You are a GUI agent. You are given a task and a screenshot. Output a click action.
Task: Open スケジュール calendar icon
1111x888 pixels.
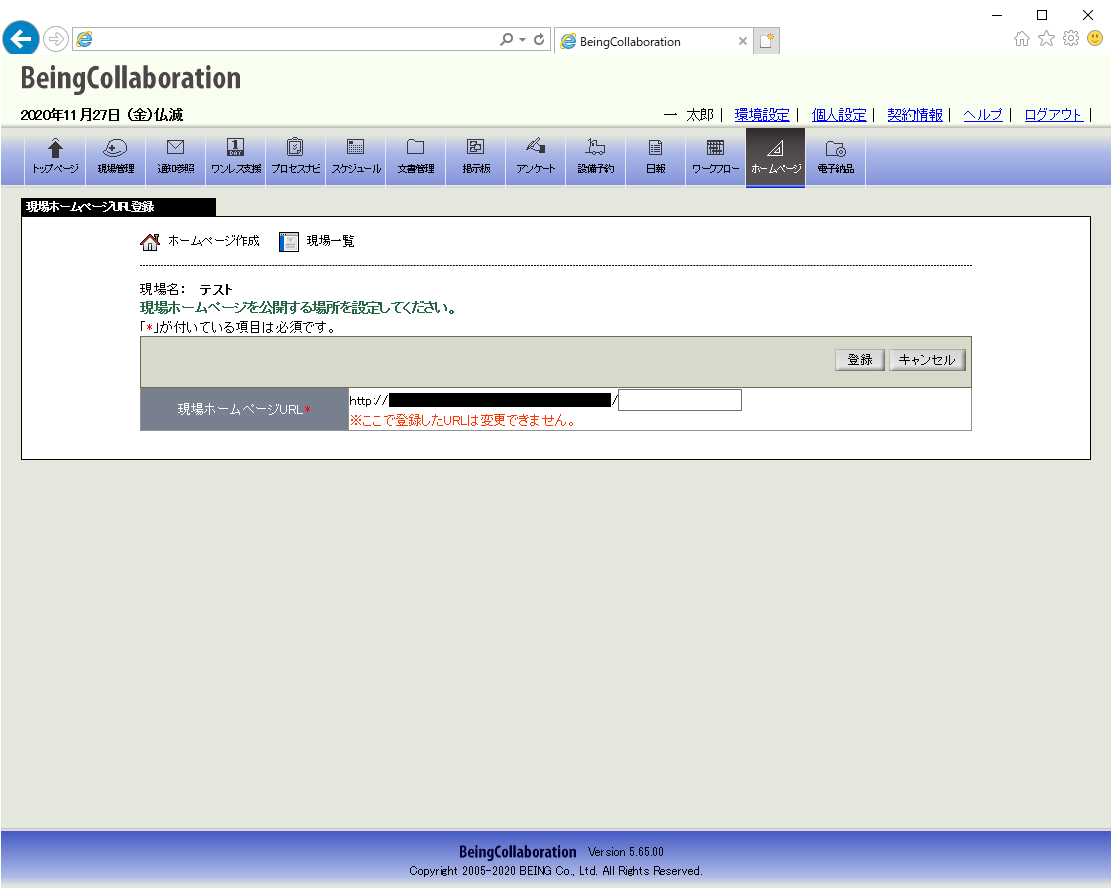[x=356, y=157]
